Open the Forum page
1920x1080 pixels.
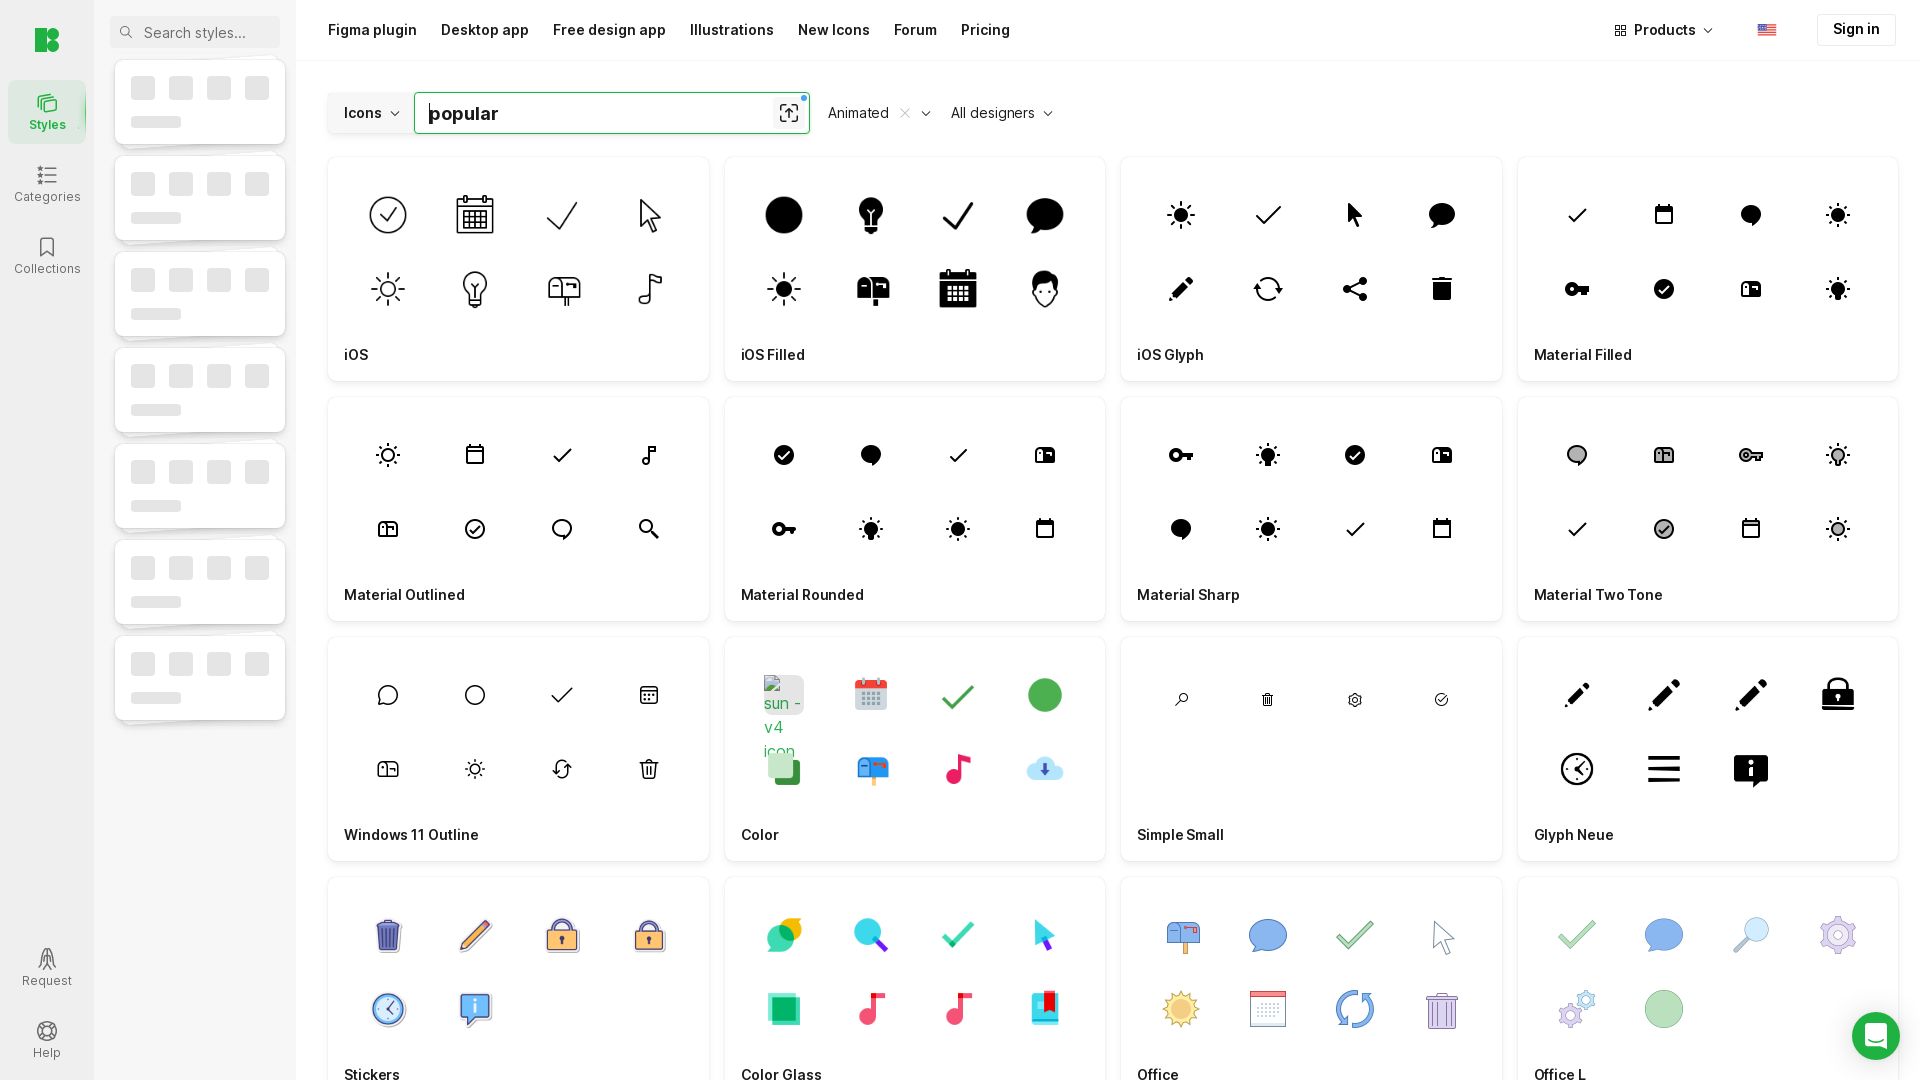point(915,30)
